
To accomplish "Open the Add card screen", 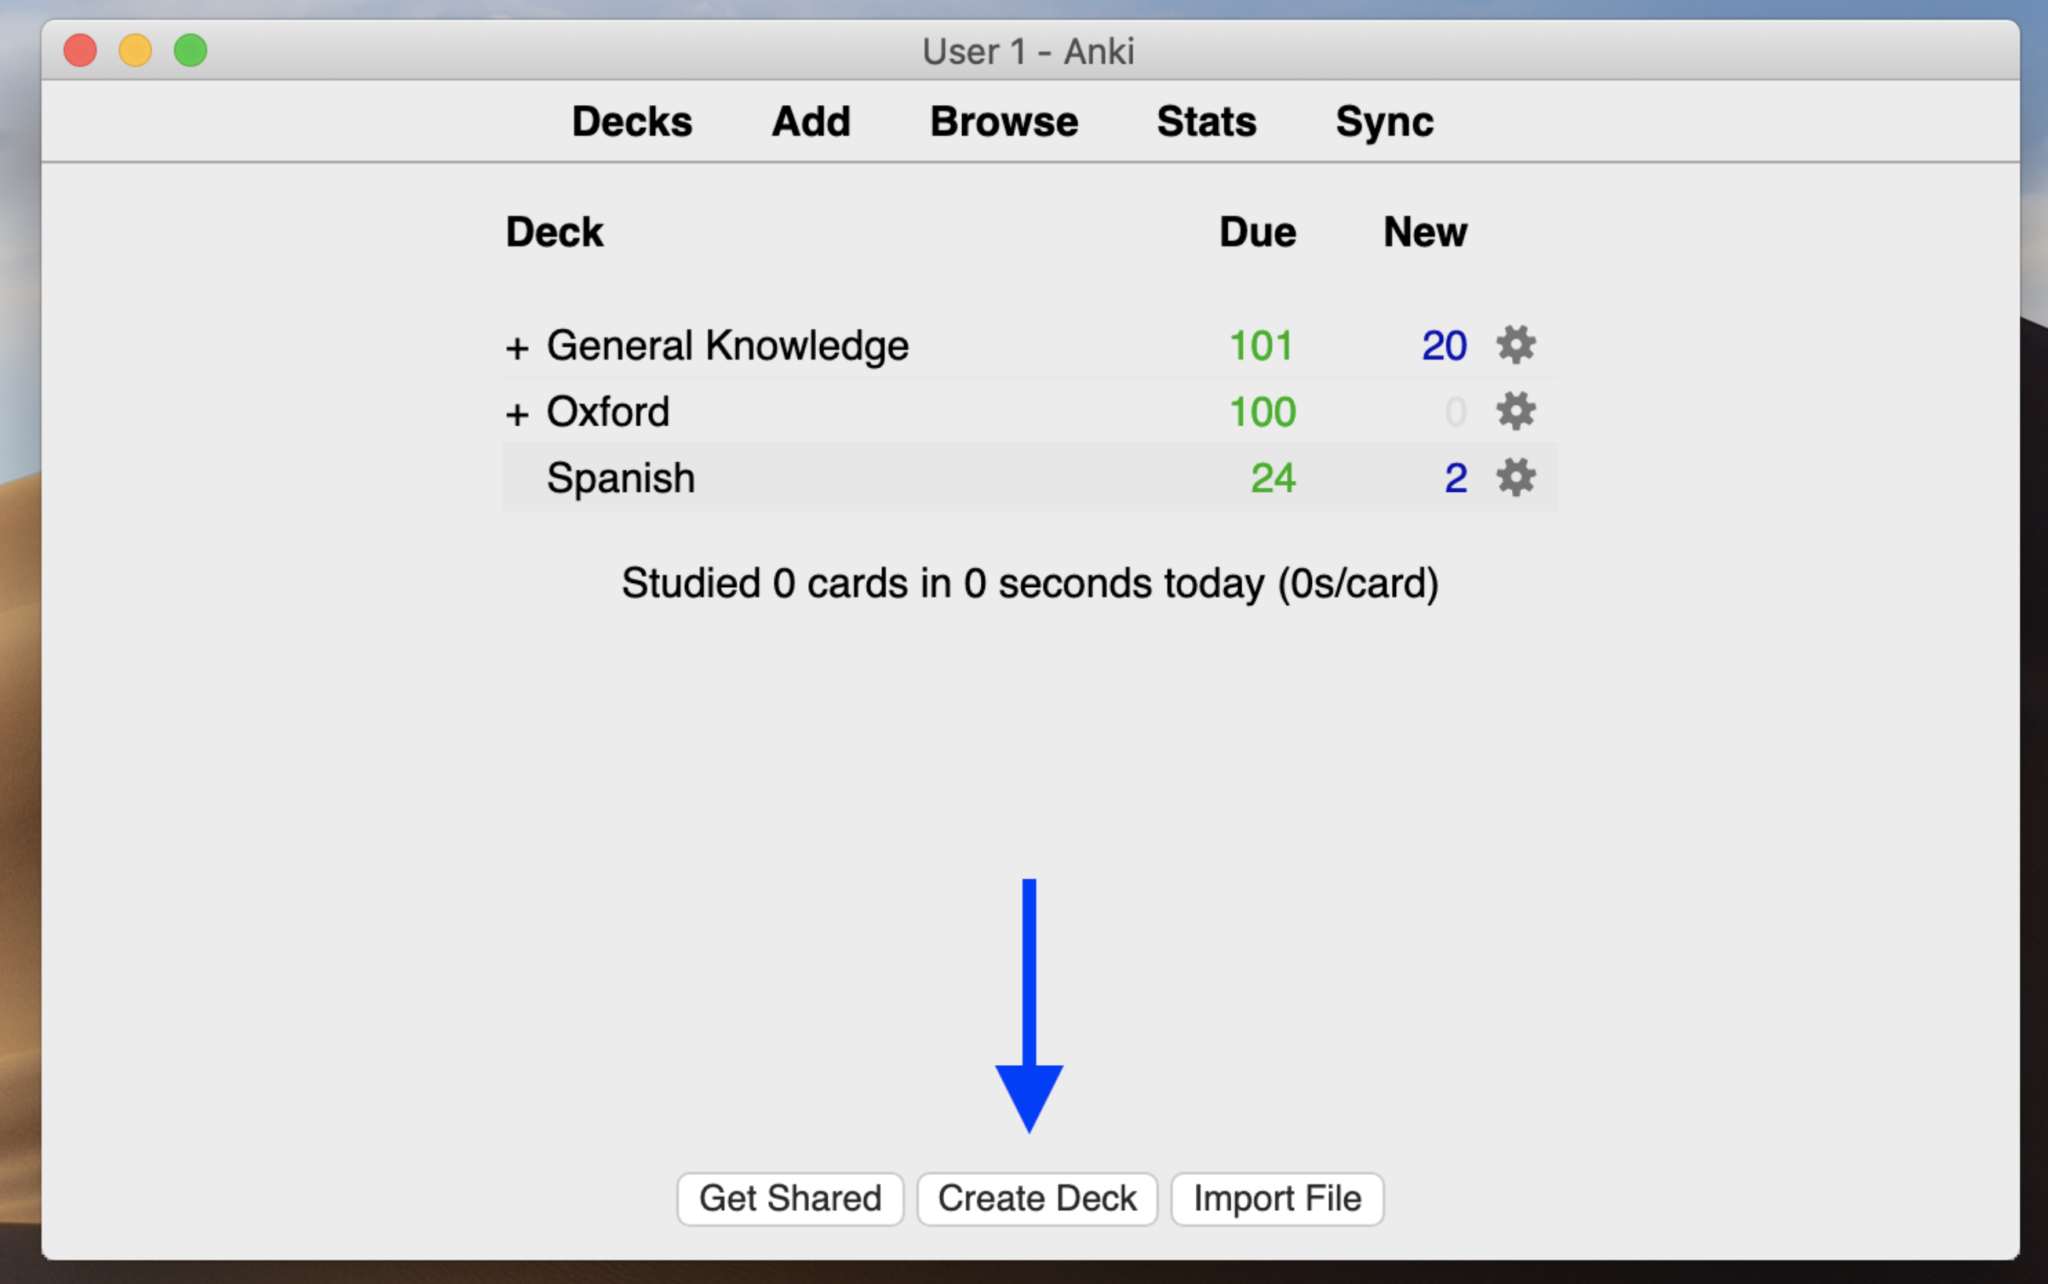I will point(810,121).
